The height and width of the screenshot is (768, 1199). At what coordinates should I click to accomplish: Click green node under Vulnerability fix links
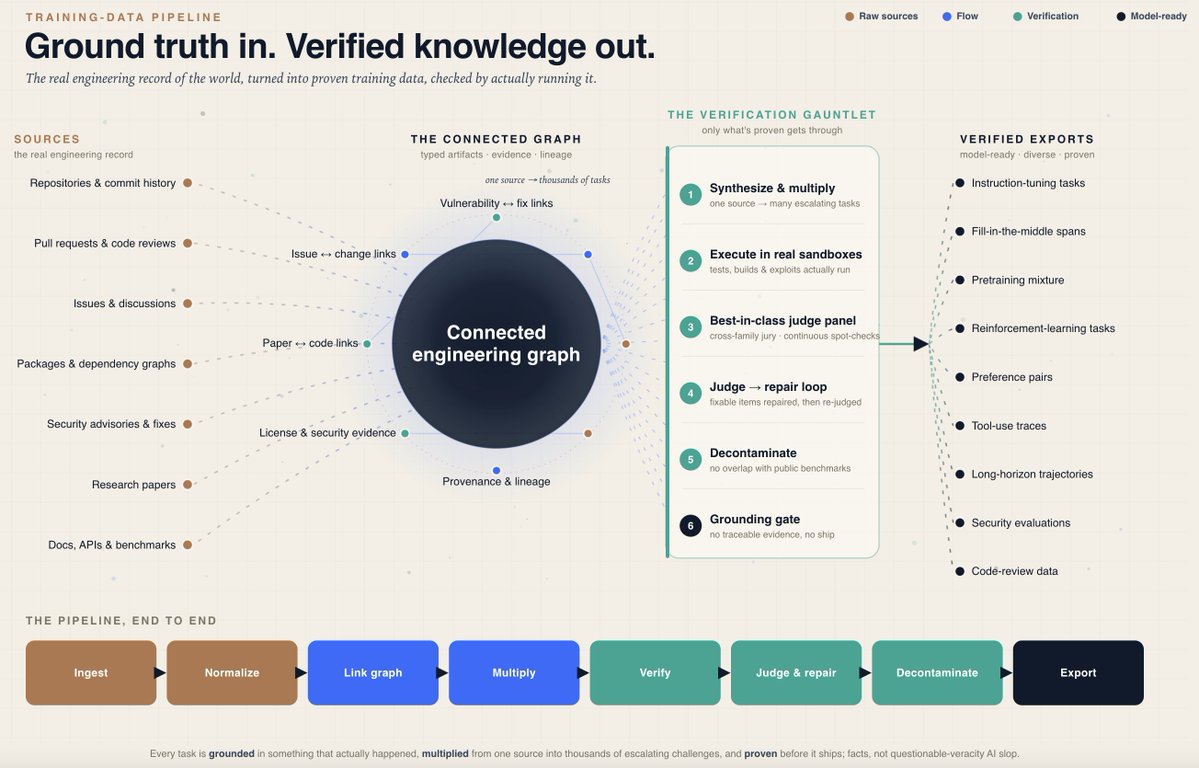coord(496,217)
